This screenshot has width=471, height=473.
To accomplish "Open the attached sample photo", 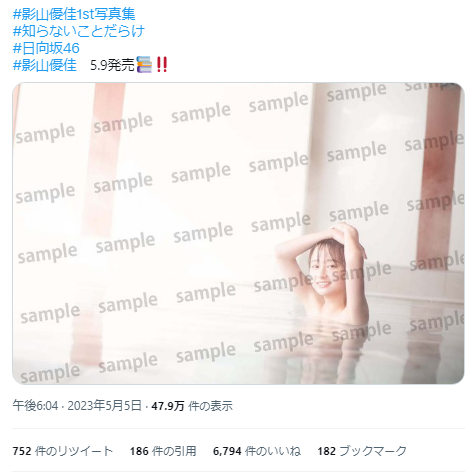I will [x=238, y=233].
